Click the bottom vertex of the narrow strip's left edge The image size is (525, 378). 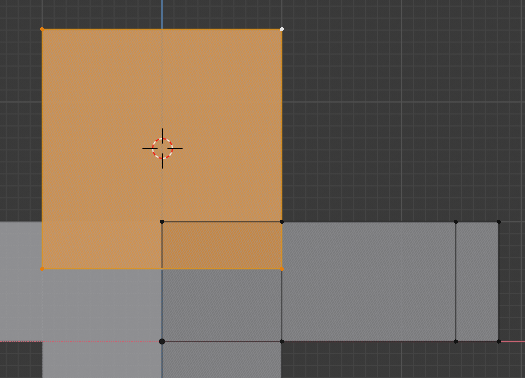click(x=456, y=342)
